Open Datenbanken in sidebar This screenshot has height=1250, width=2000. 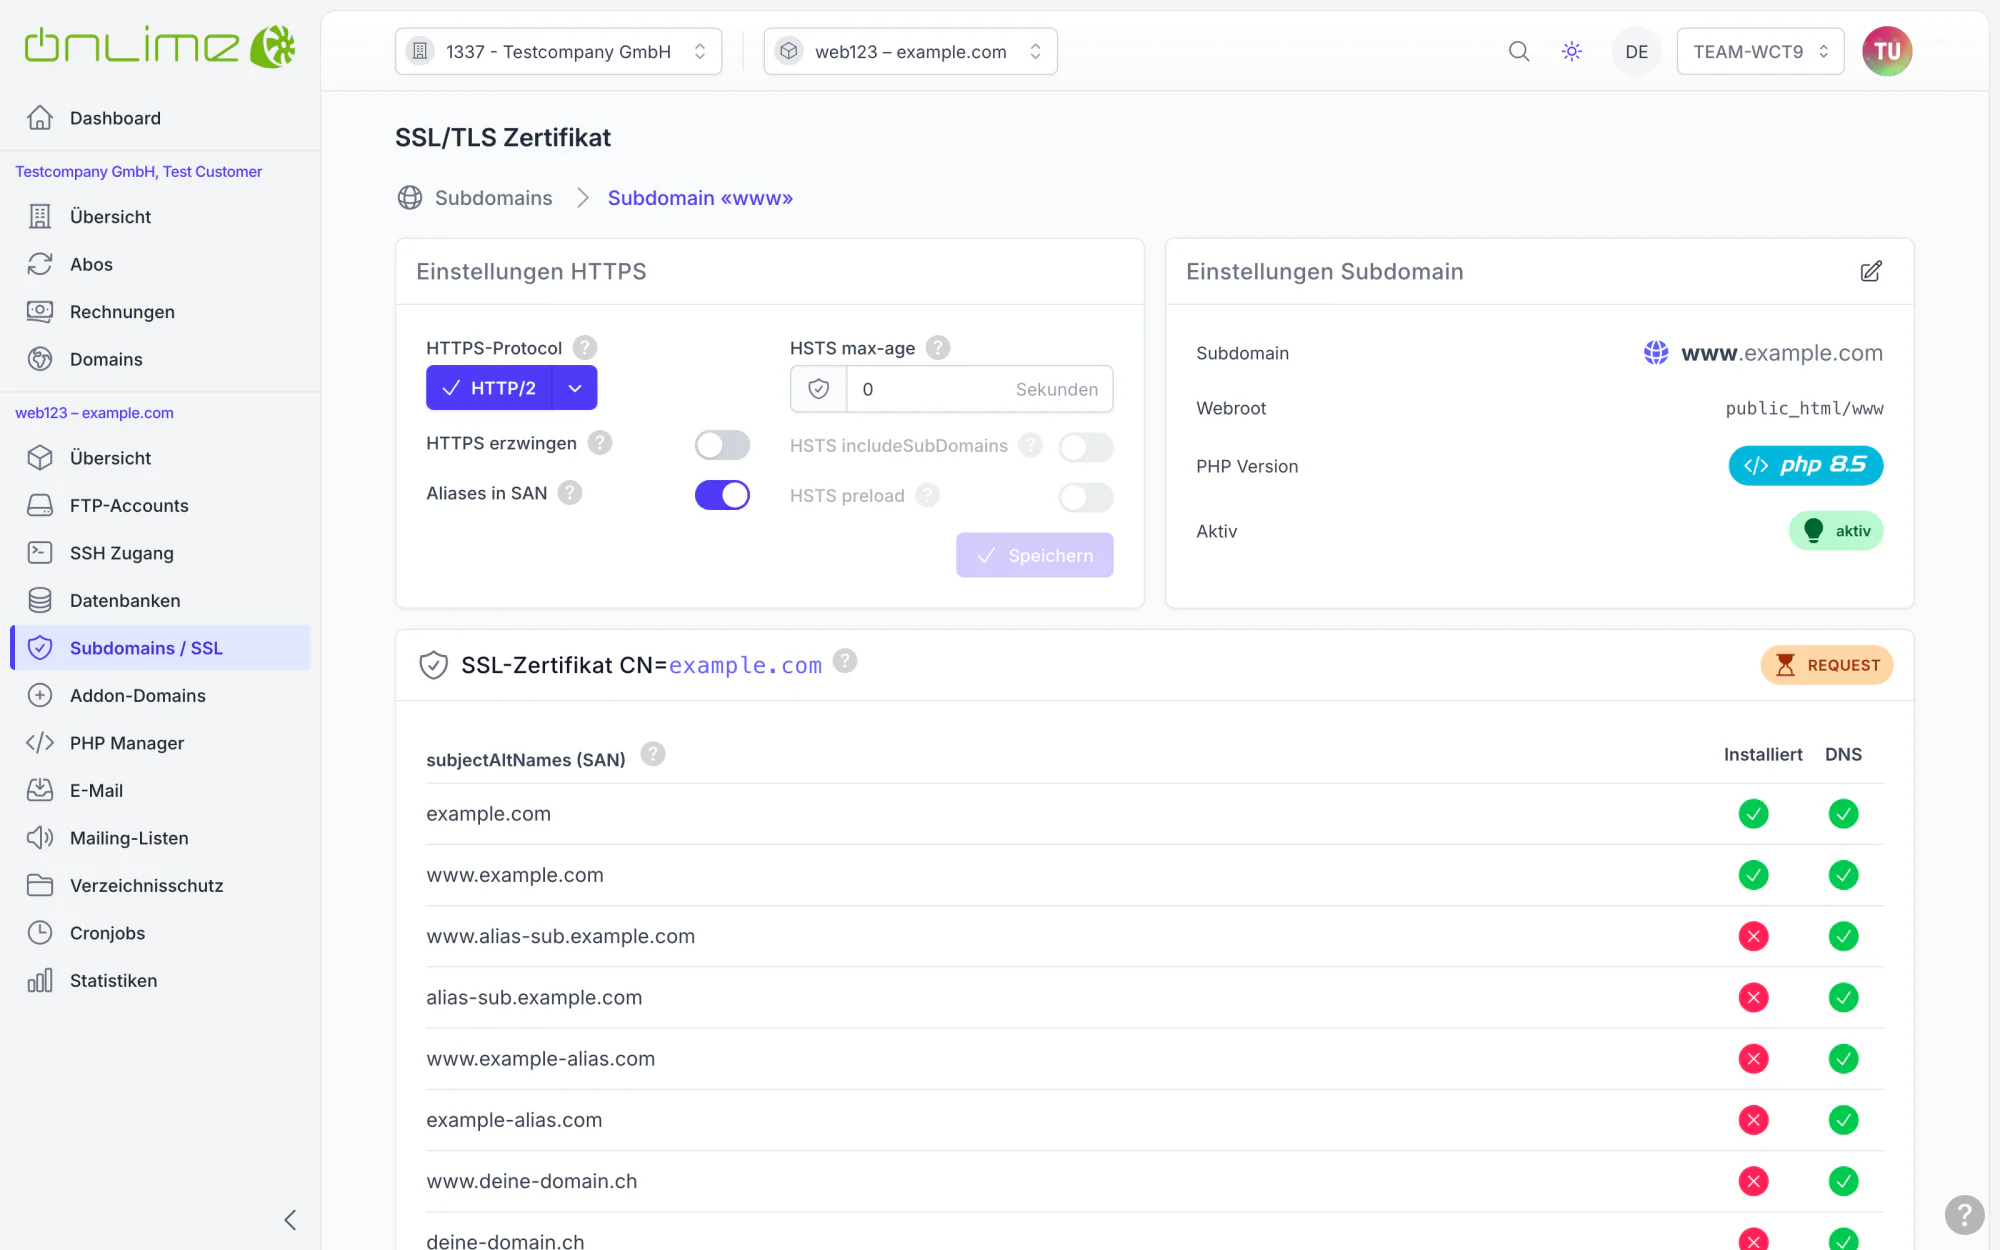coord(160,600)
